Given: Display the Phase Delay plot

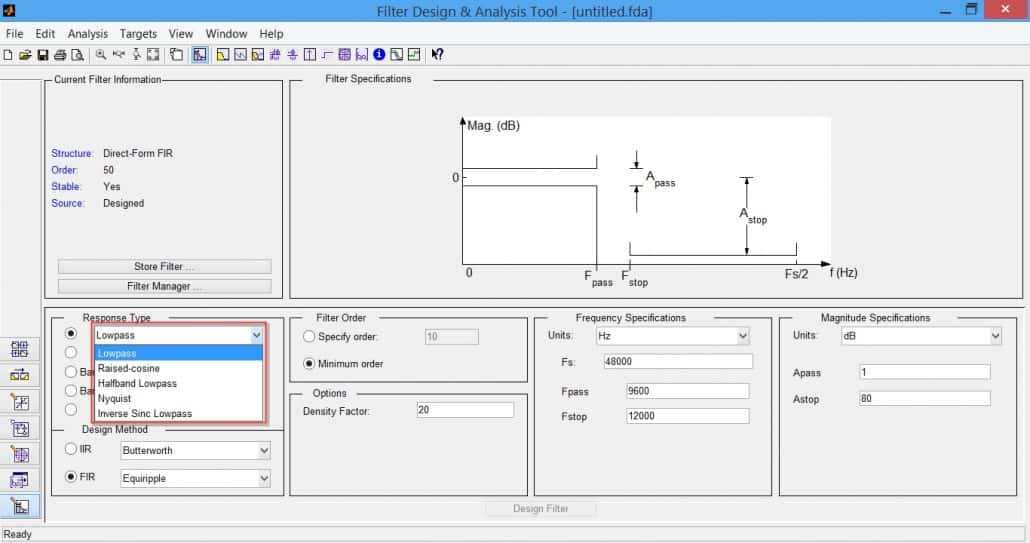Looking at the screenshot, I should coord(292,55).
